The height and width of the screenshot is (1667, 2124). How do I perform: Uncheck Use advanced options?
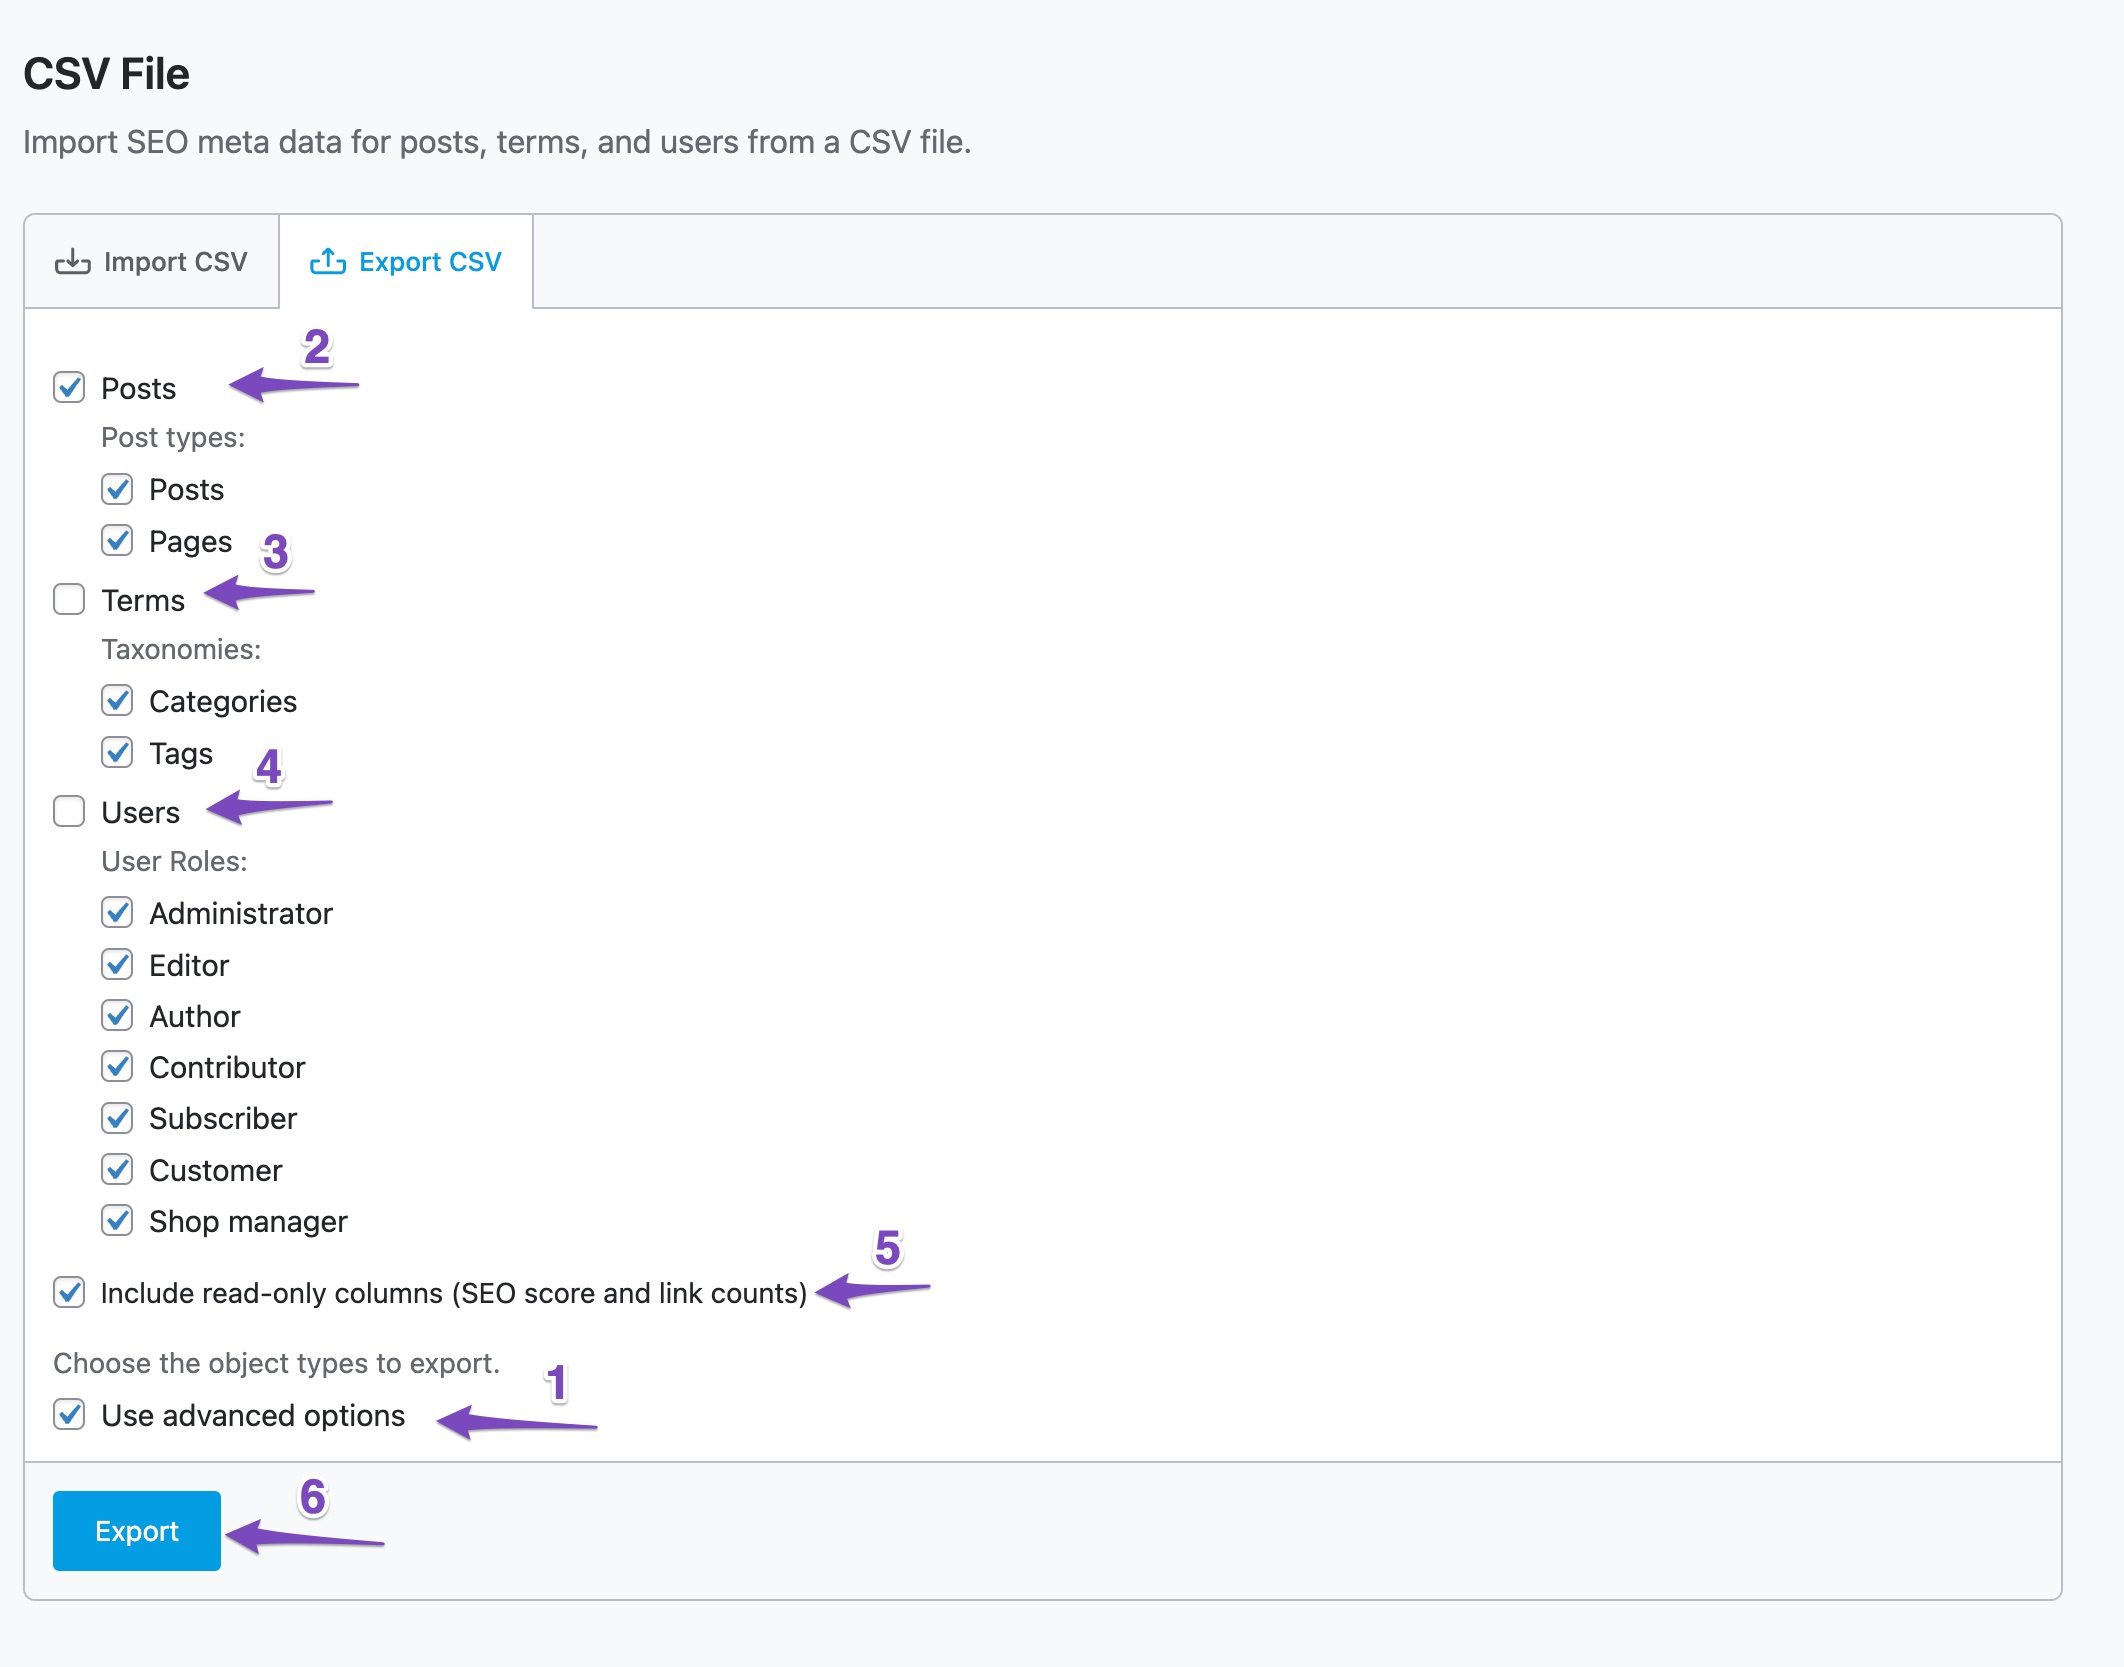coord(69,1415)
